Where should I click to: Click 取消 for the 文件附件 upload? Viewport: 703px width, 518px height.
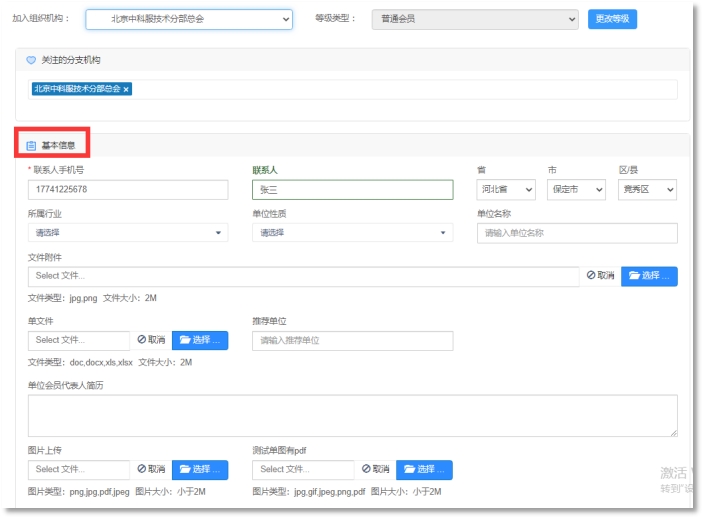[x=600, y=275]
